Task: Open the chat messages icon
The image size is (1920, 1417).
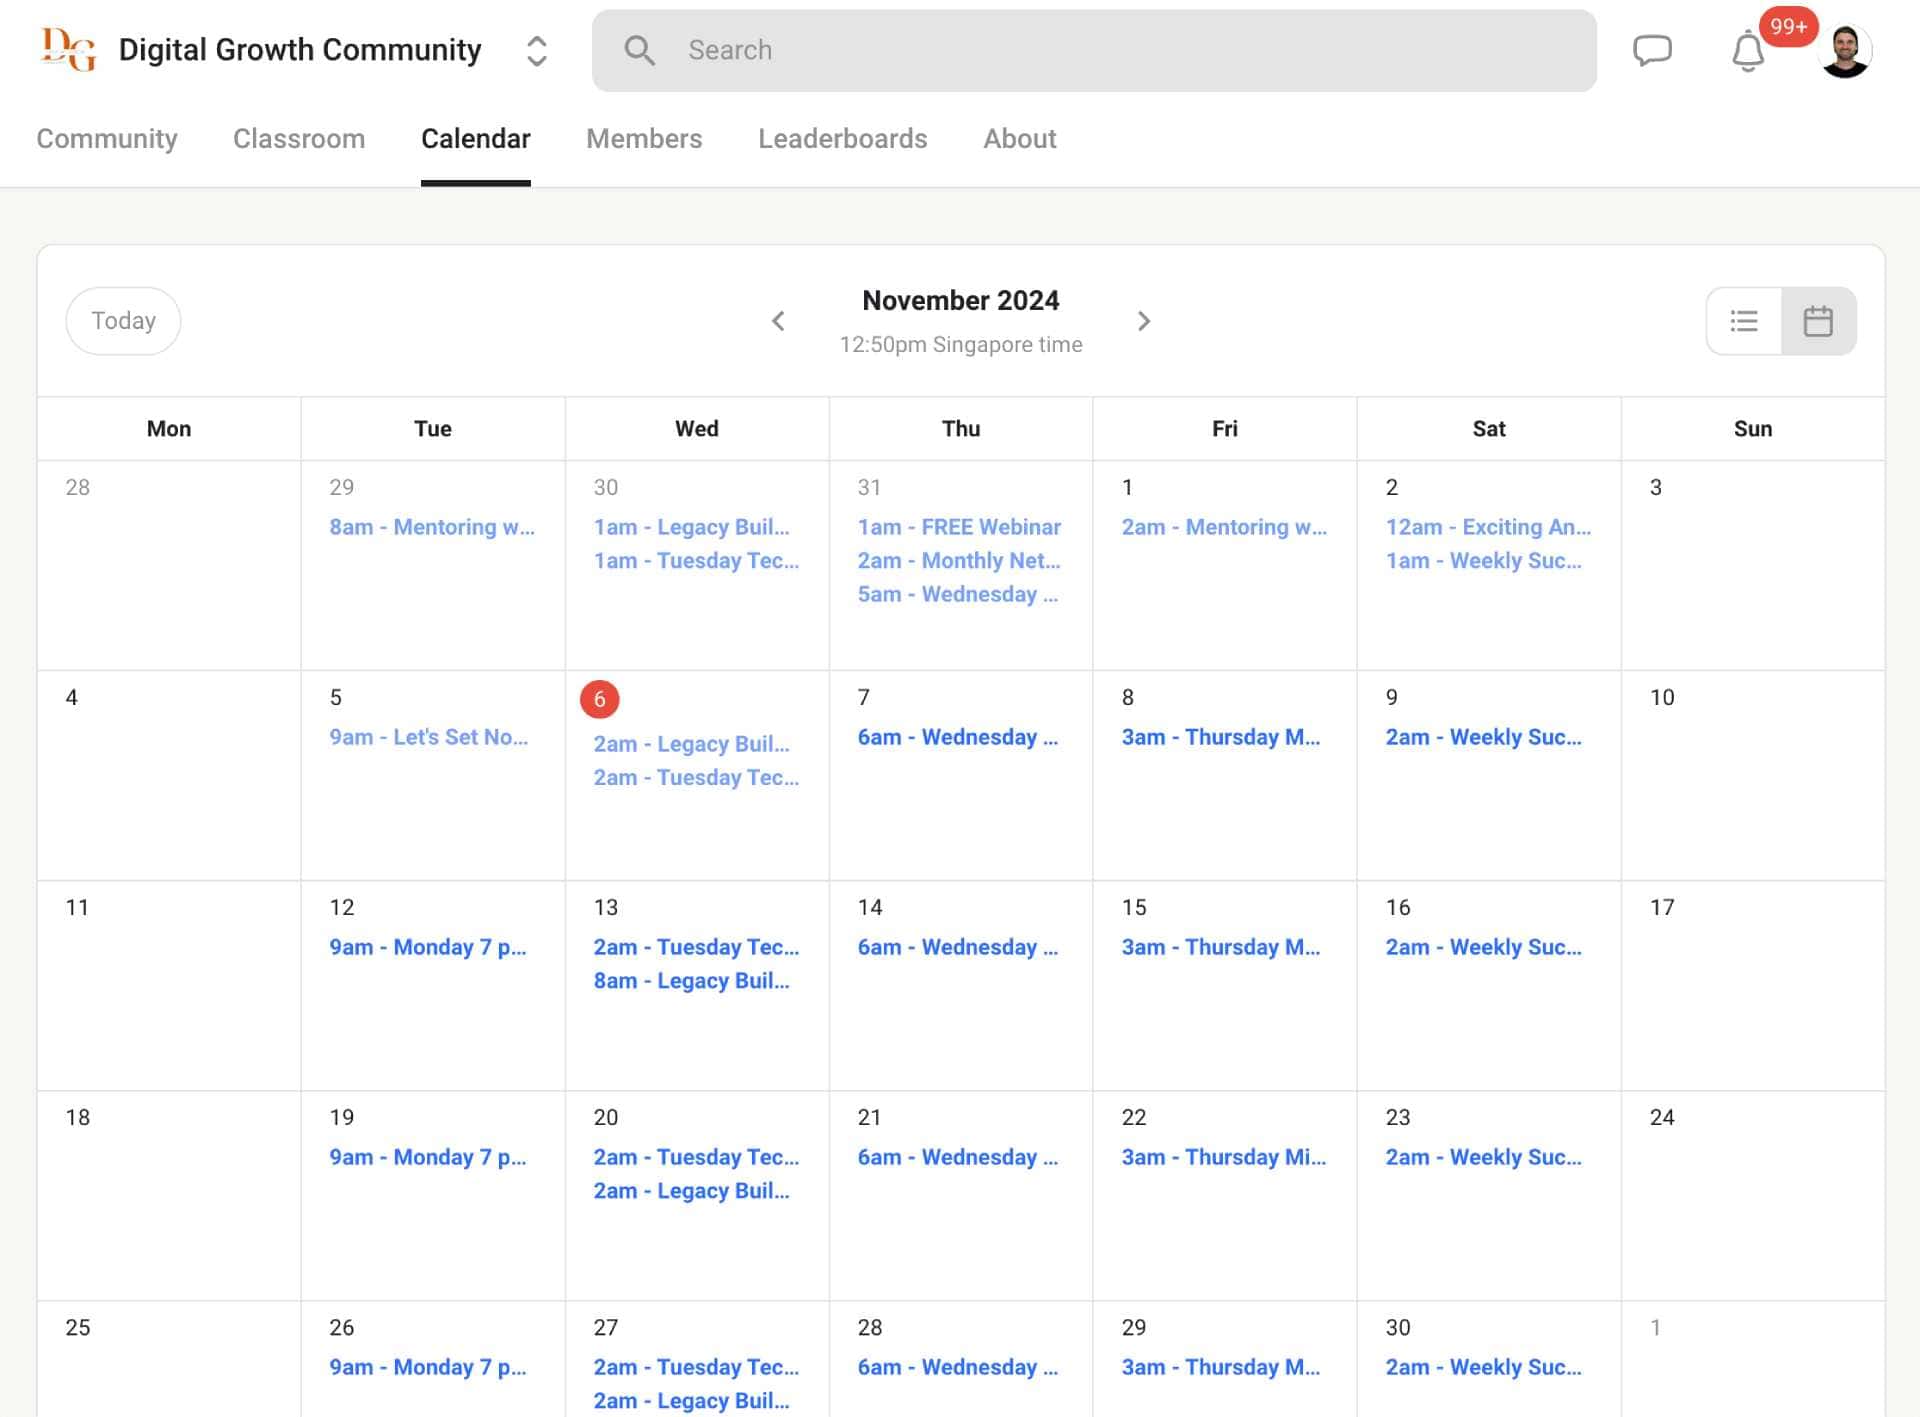Action: pos(1652,50)
